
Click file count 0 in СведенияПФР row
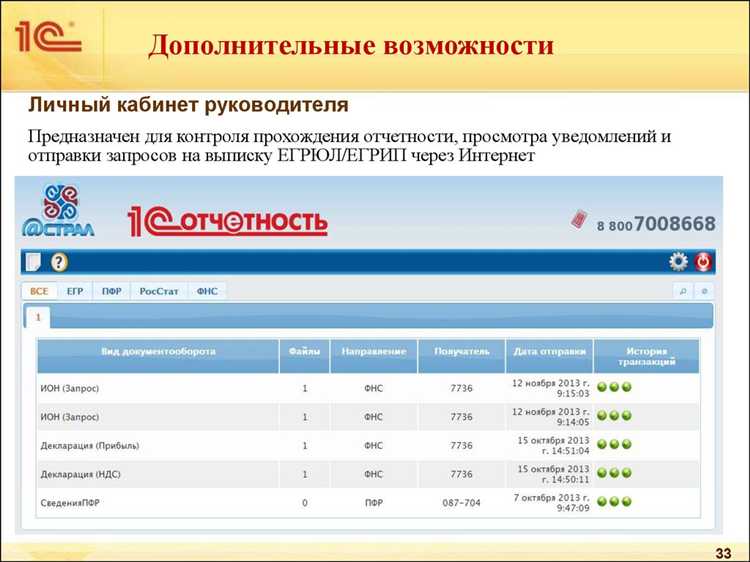click(x=305, y=503)
